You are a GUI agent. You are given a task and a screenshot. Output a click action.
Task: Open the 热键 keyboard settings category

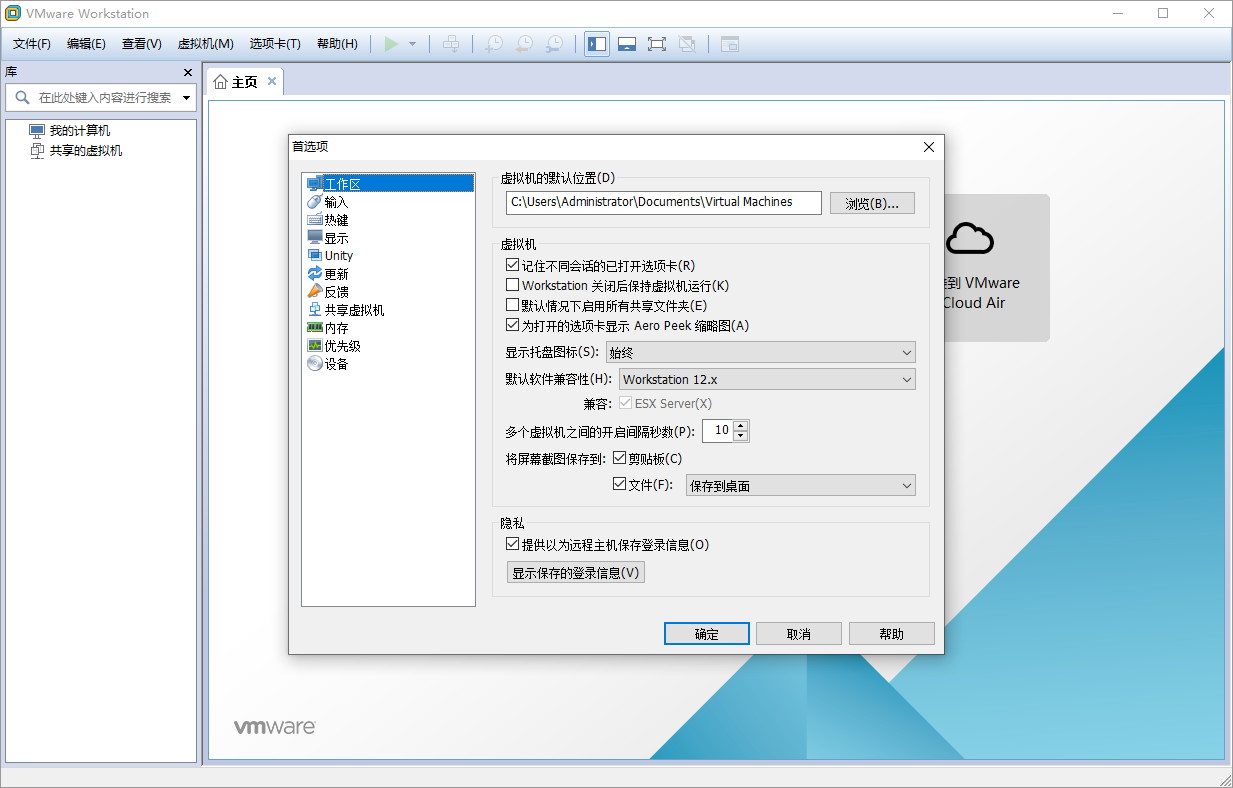click(x=333, y=218)
